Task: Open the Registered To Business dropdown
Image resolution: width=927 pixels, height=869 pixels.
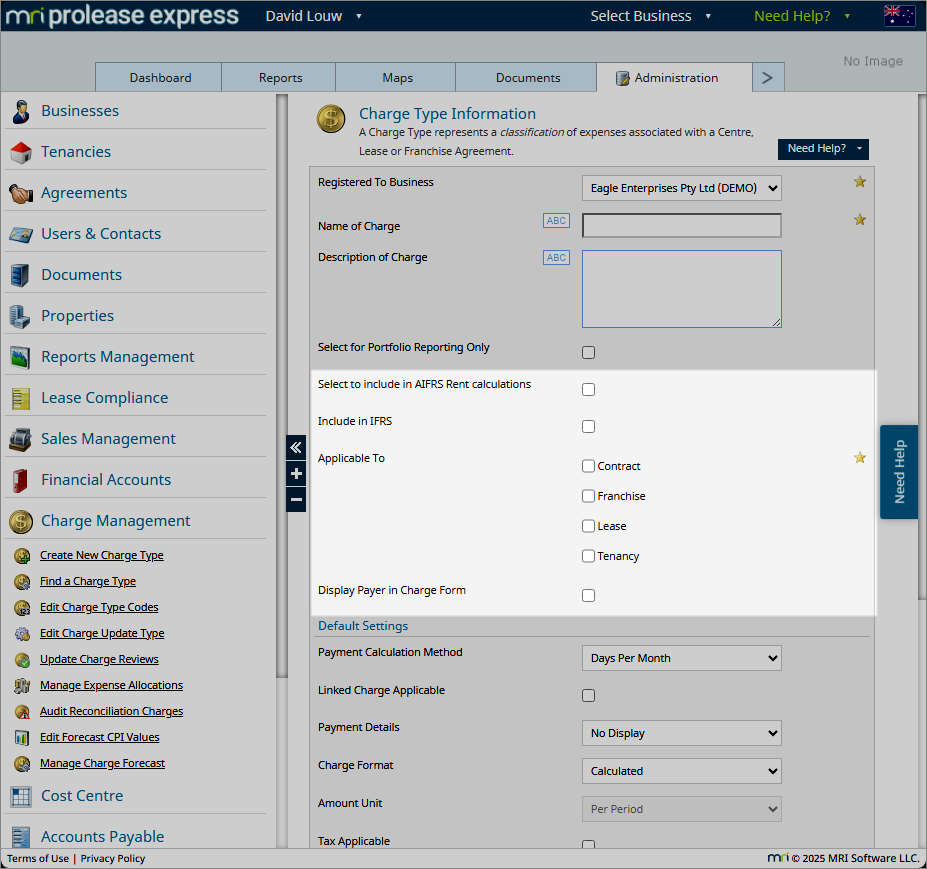Action: (x=682, y=189)
